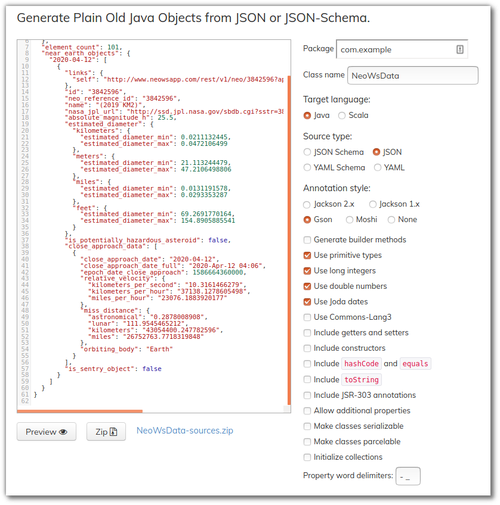Click the "orbiting_body": "Earth" line

(128, 349)
